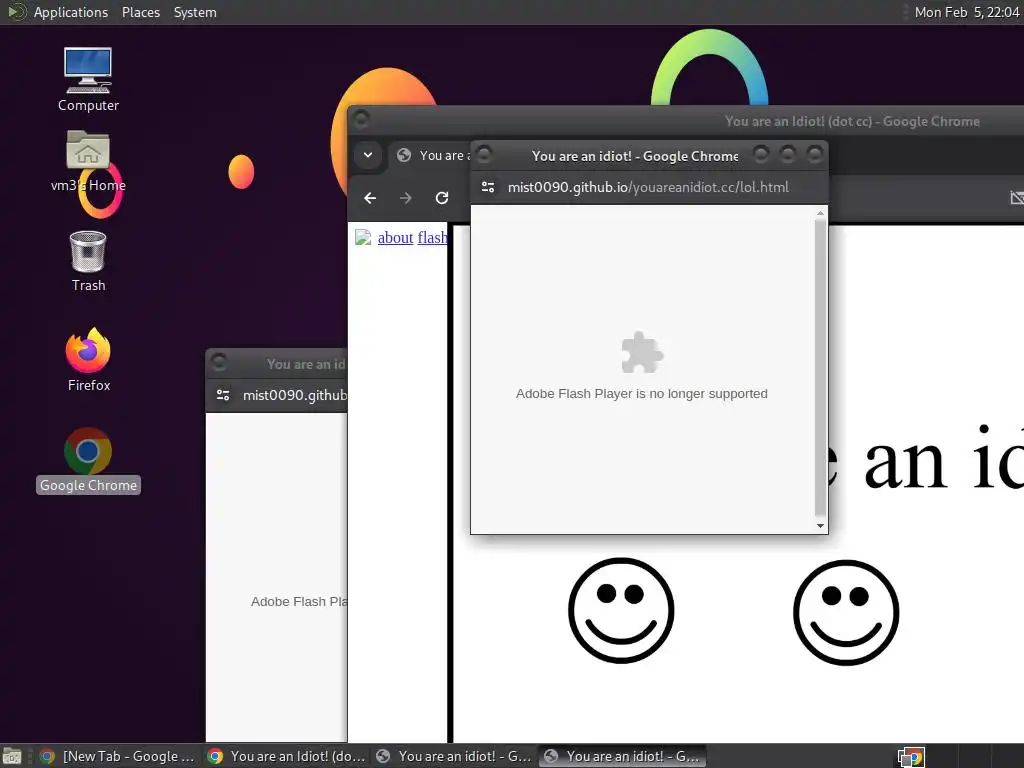Viewport: 1024px width, 768px height.
Task: Click show desktop icon in bottom panel
Action: [12, 756]
